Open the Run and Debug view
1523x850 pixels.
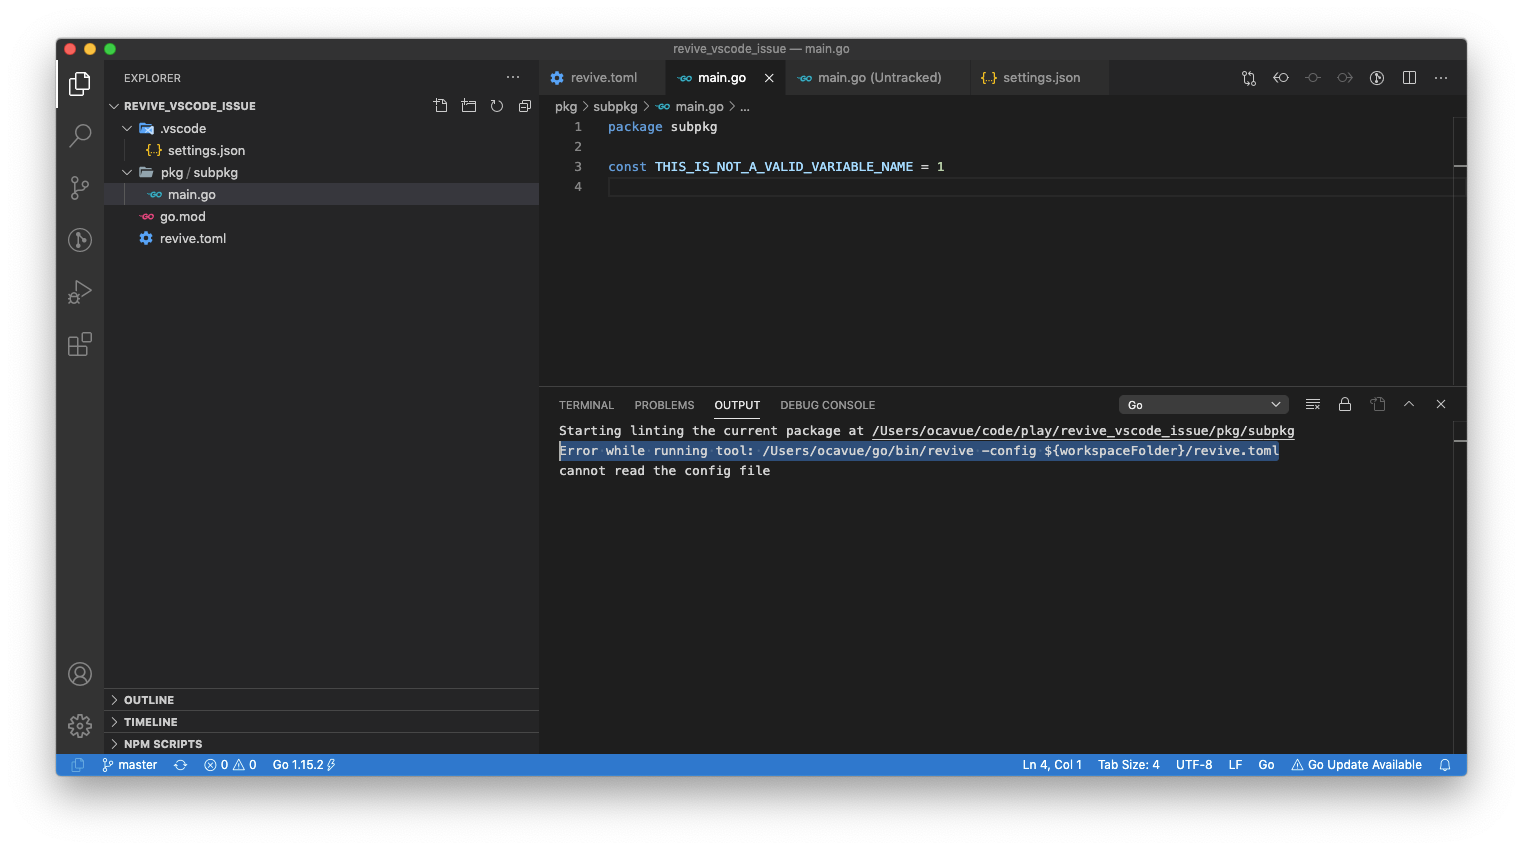[x=79, y=292]
